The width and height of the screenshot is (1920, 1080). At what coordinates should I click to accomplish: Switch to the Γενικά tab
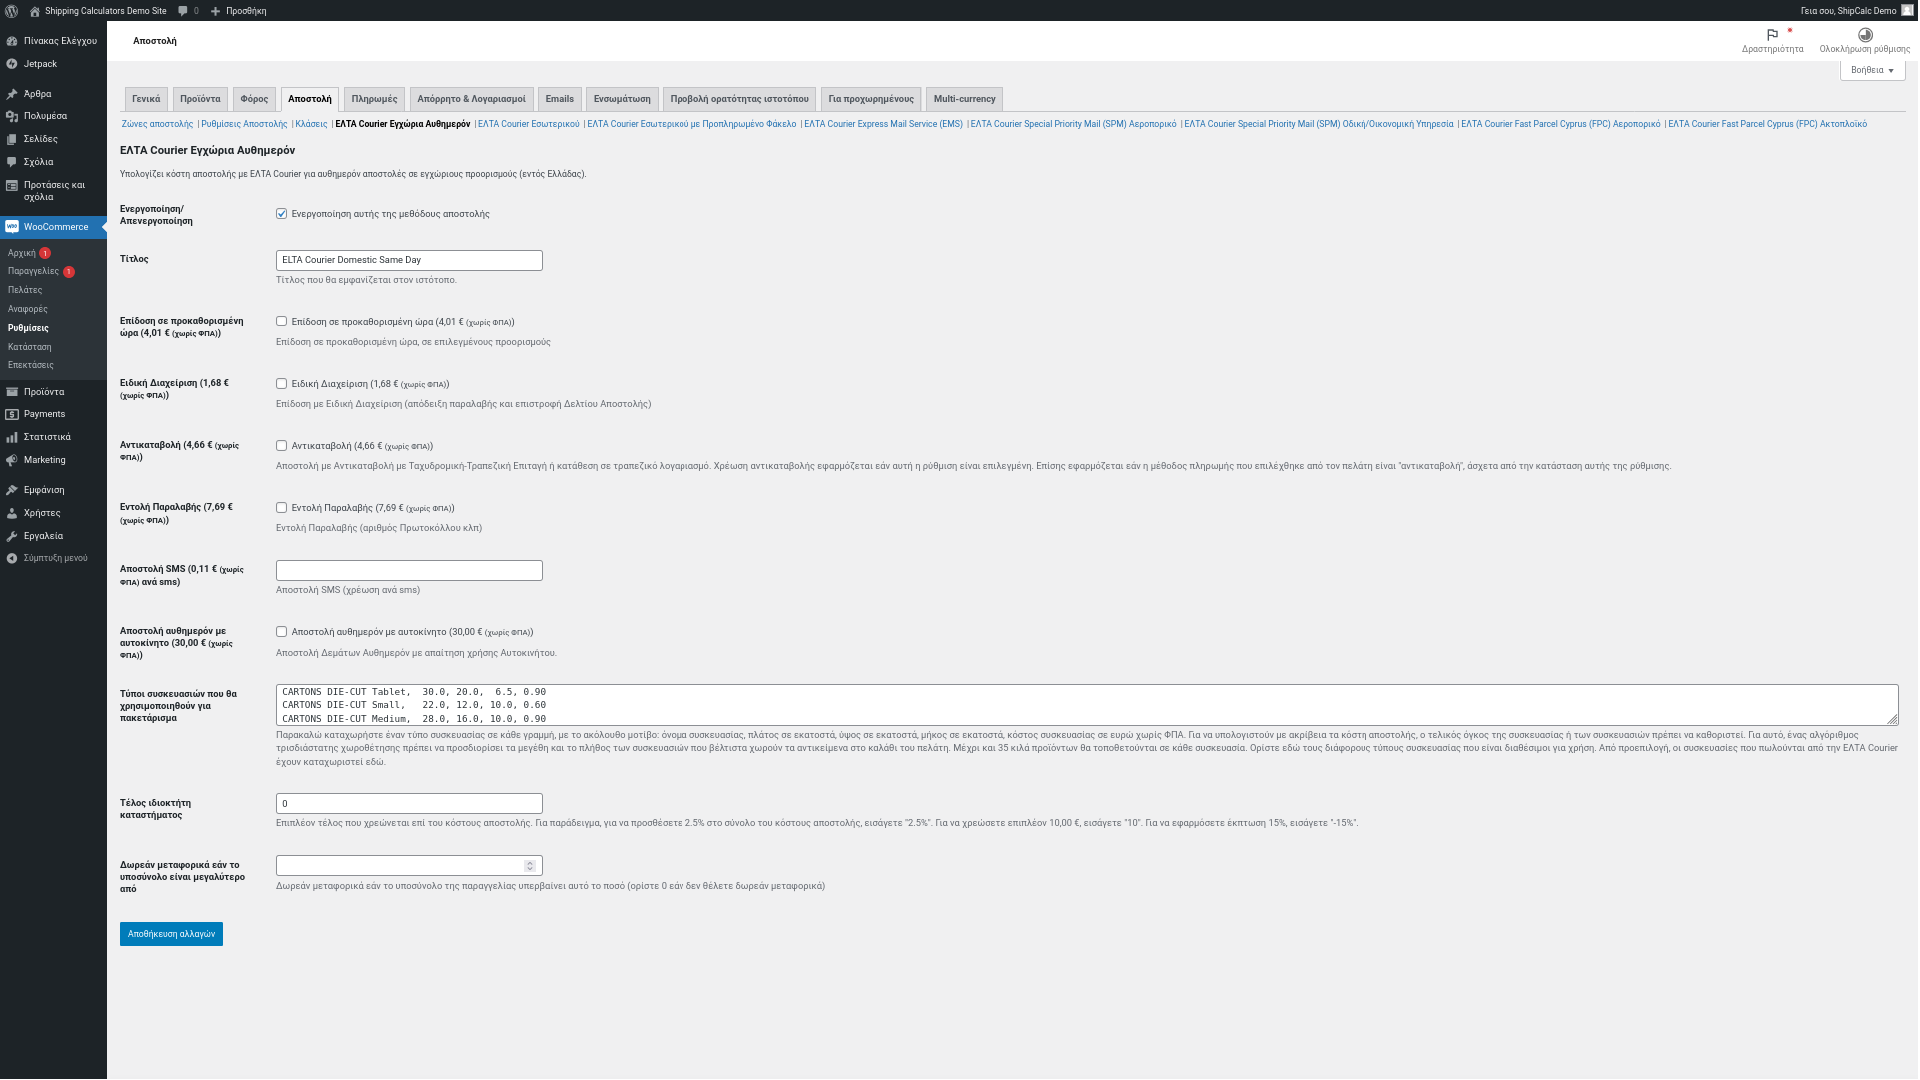(x=146, y=99)
